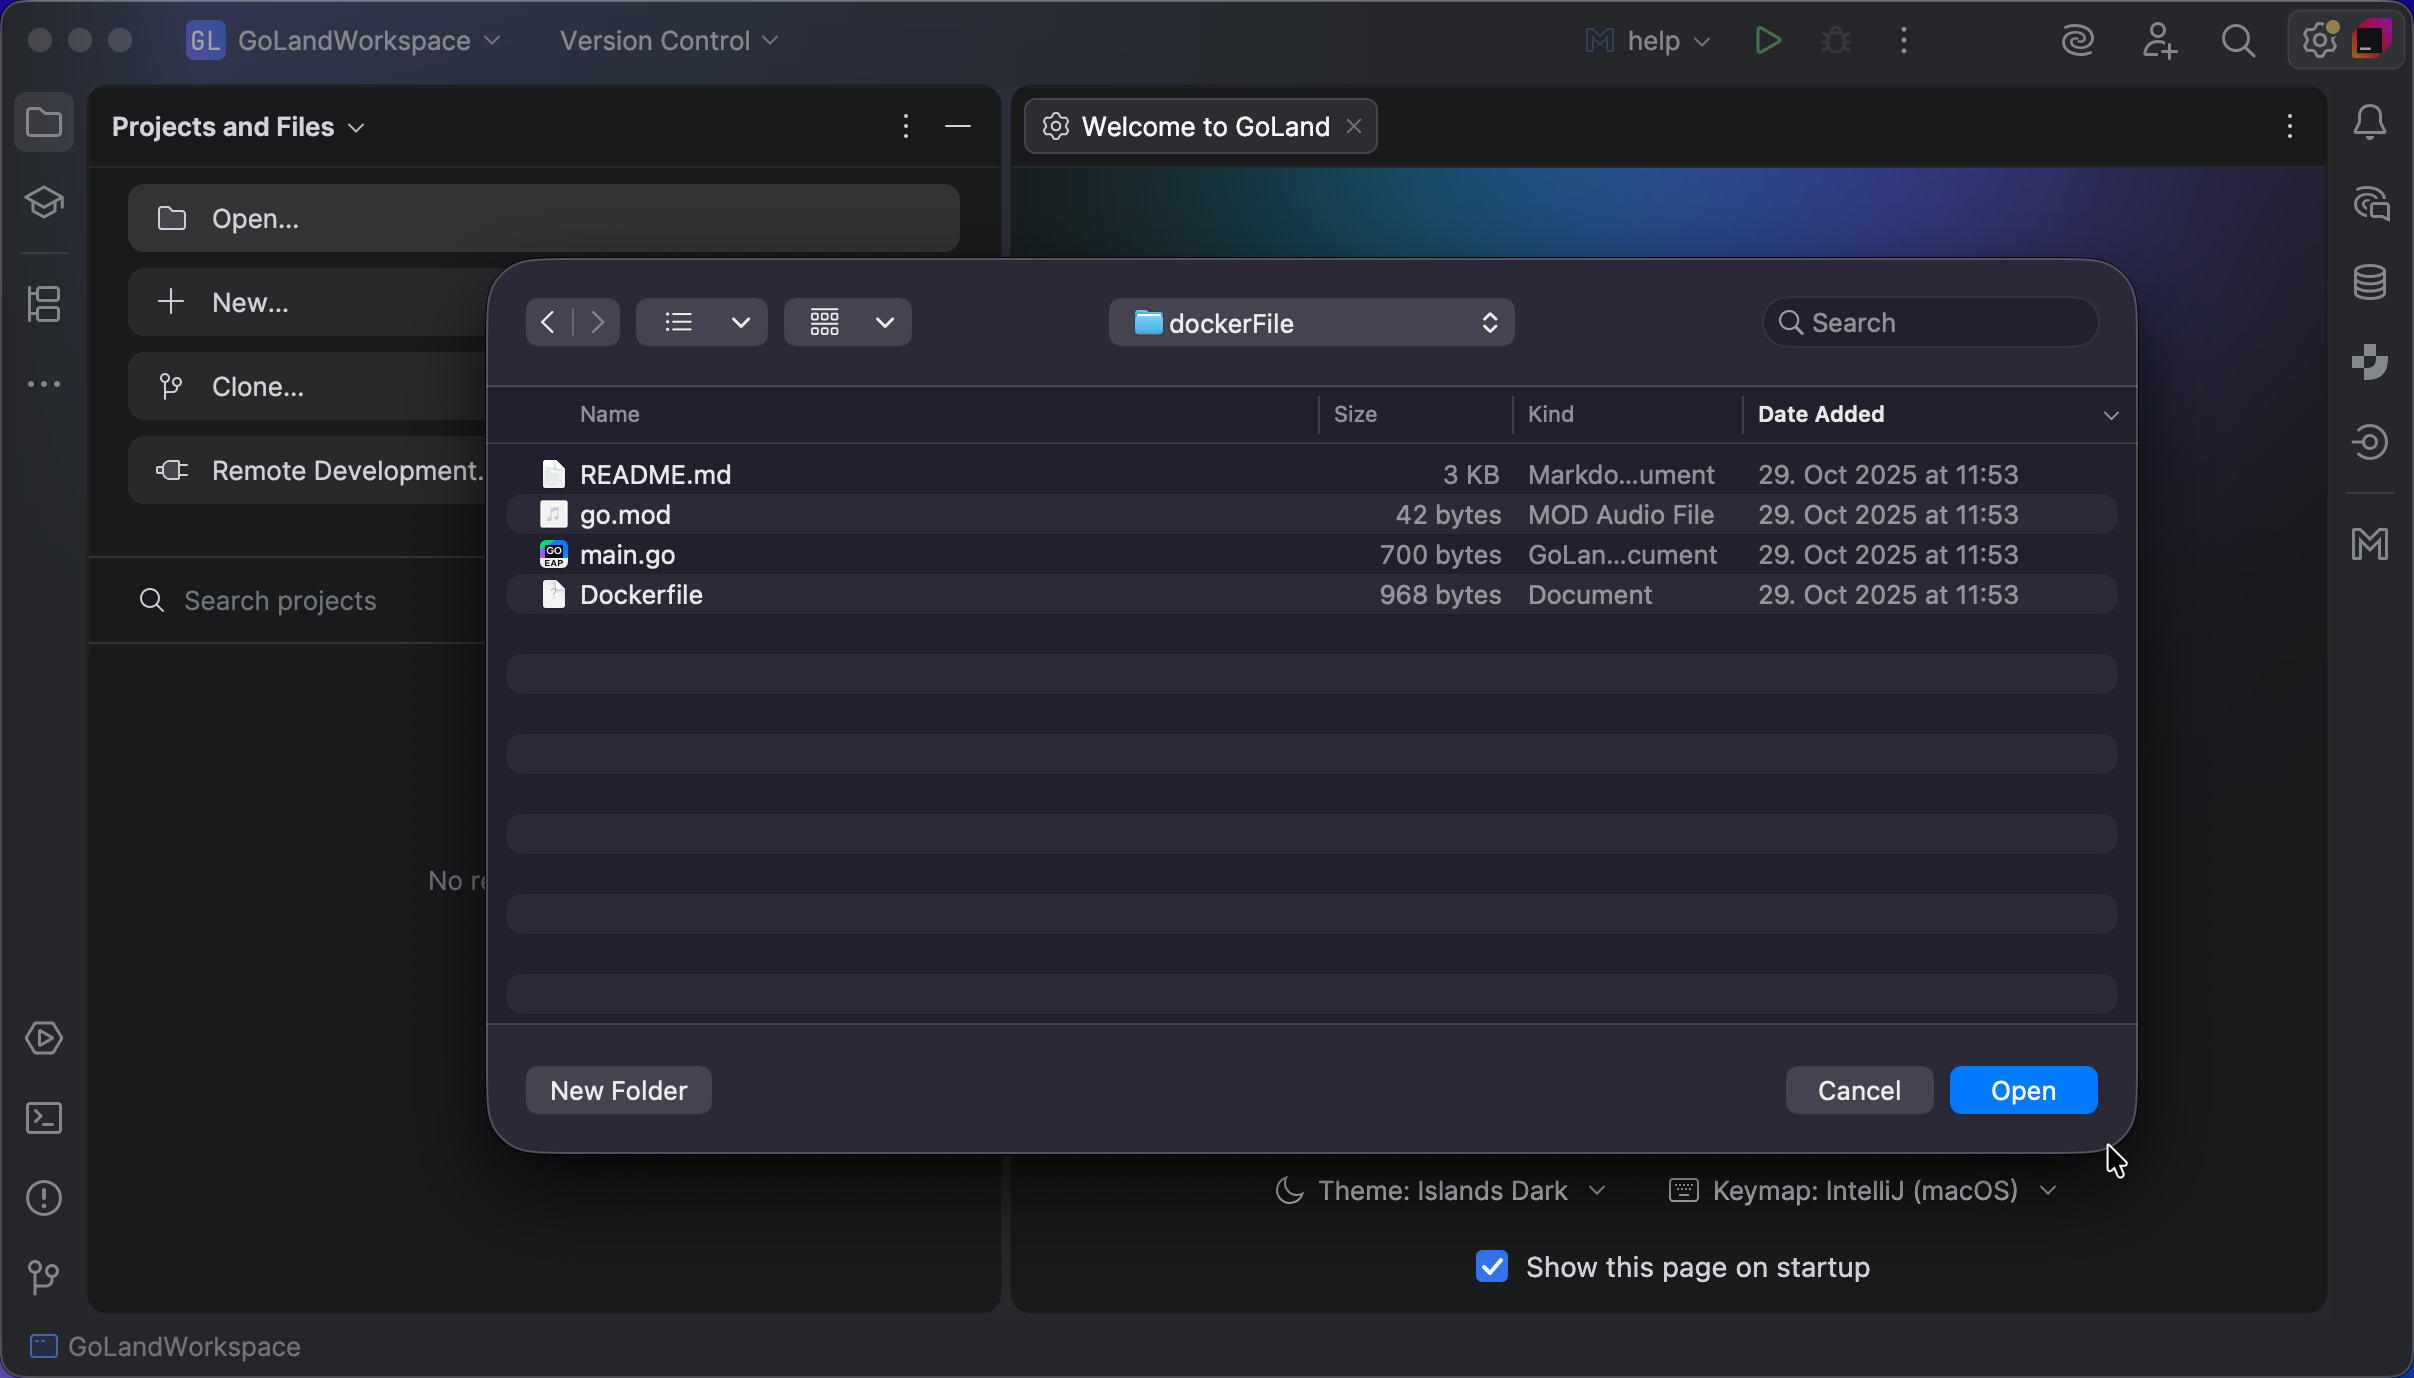2414x1378 pixels.
Task: Open the Problems tool window icon
Action: (44, 1198)
